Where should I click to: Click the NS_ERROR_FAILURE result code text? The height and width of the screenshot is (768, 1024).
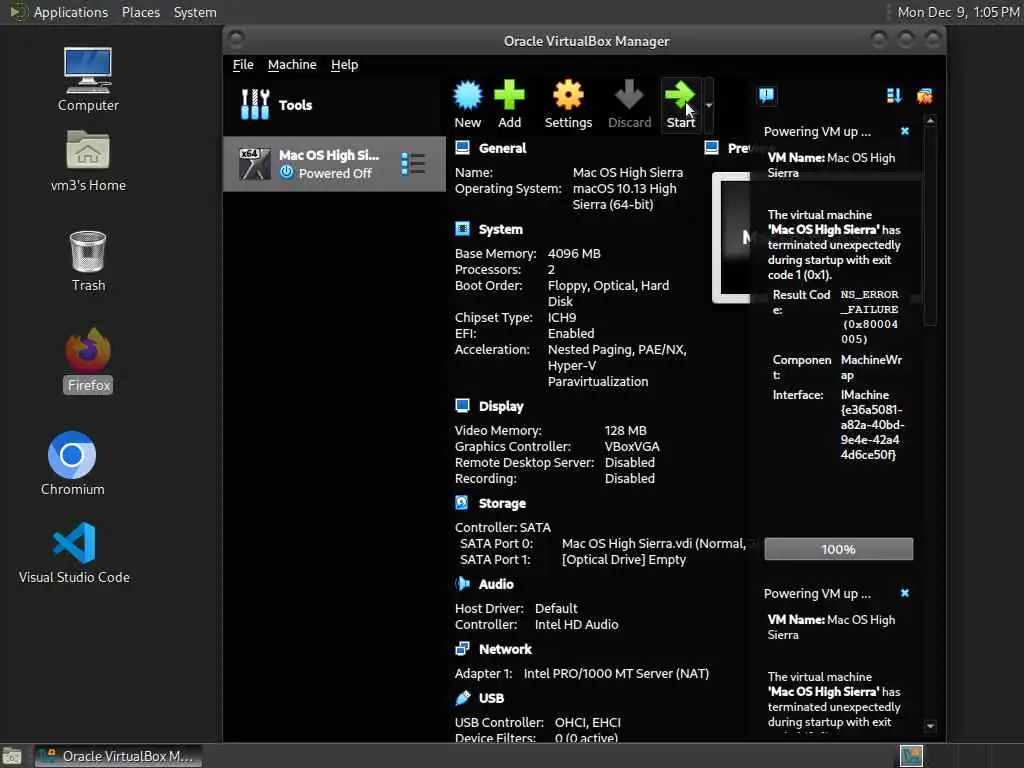point(870,317)
